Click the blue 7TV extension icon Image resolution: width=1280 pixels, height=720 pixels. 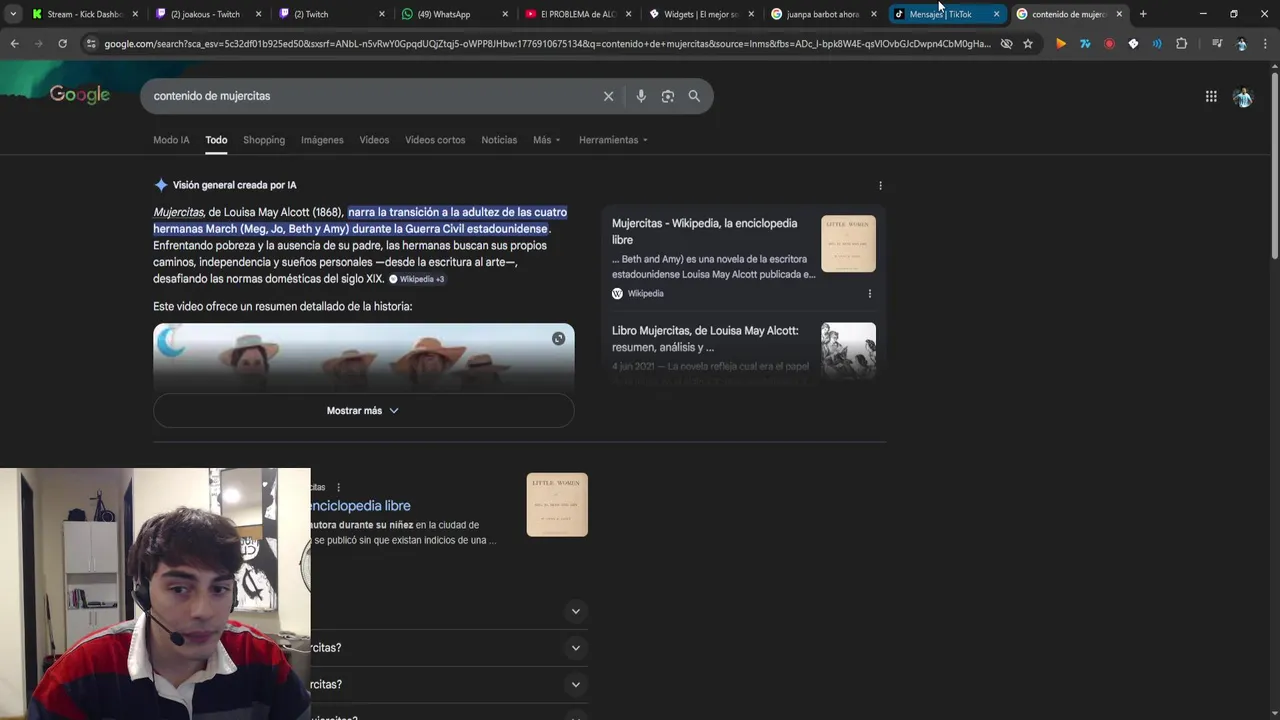(x=1085, y=44)
